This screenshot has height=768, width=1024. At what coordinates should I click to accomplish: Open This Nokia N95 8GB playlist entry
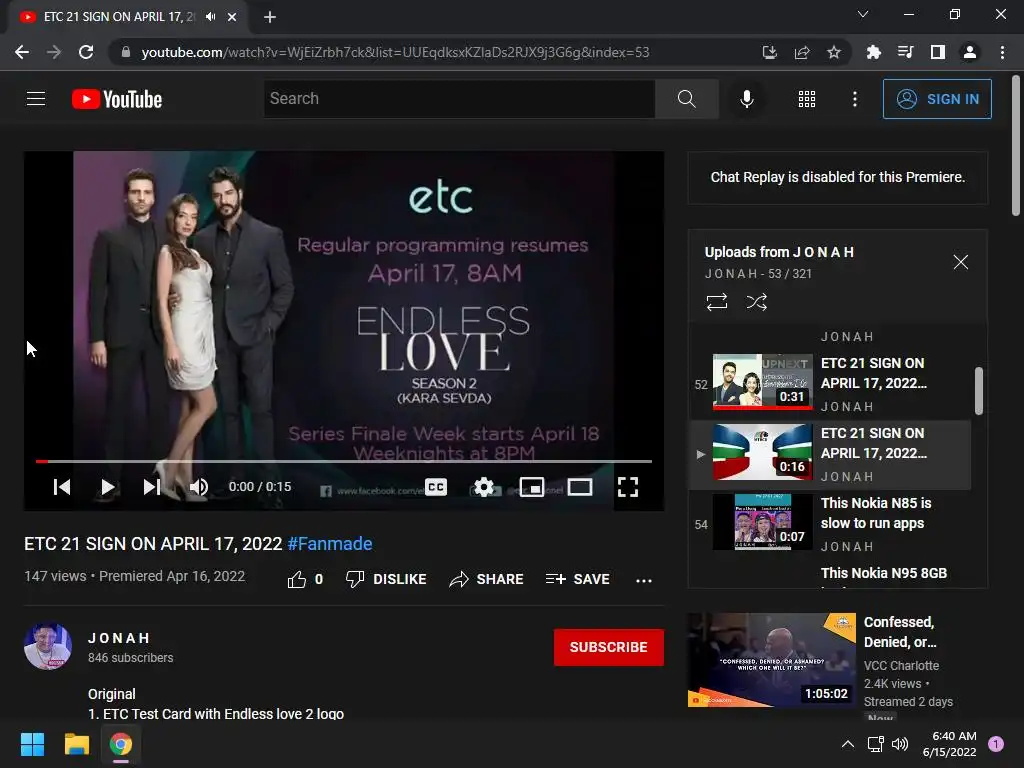pyautogui.click(x=884, y=573)
